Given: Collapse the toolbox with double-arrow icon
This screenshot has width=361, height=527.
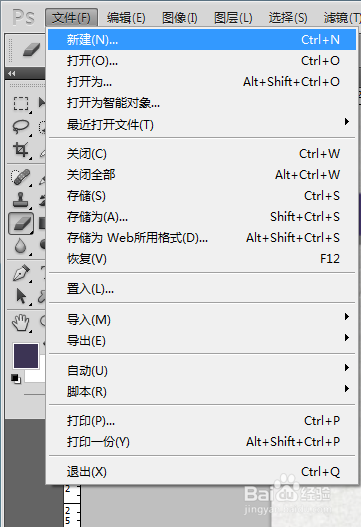Looking at the screenshot, I should (12, 73).
